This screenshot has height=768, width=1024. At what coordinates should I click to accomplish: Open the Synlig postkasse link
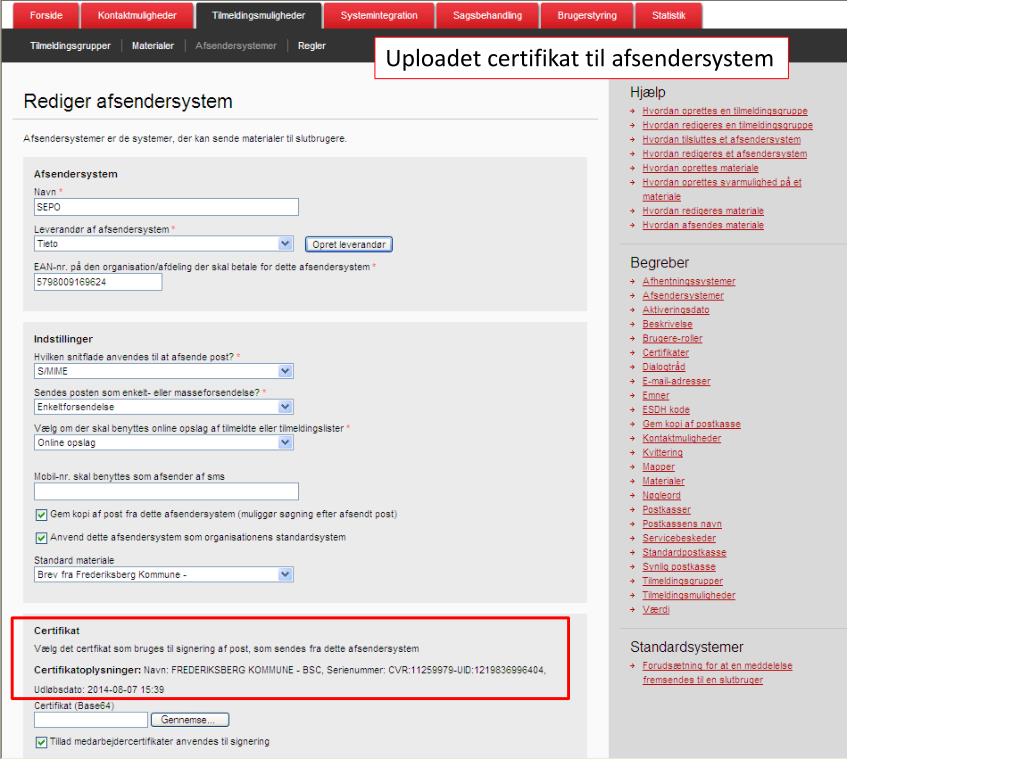pyautogui.click(x=679, y=568)
